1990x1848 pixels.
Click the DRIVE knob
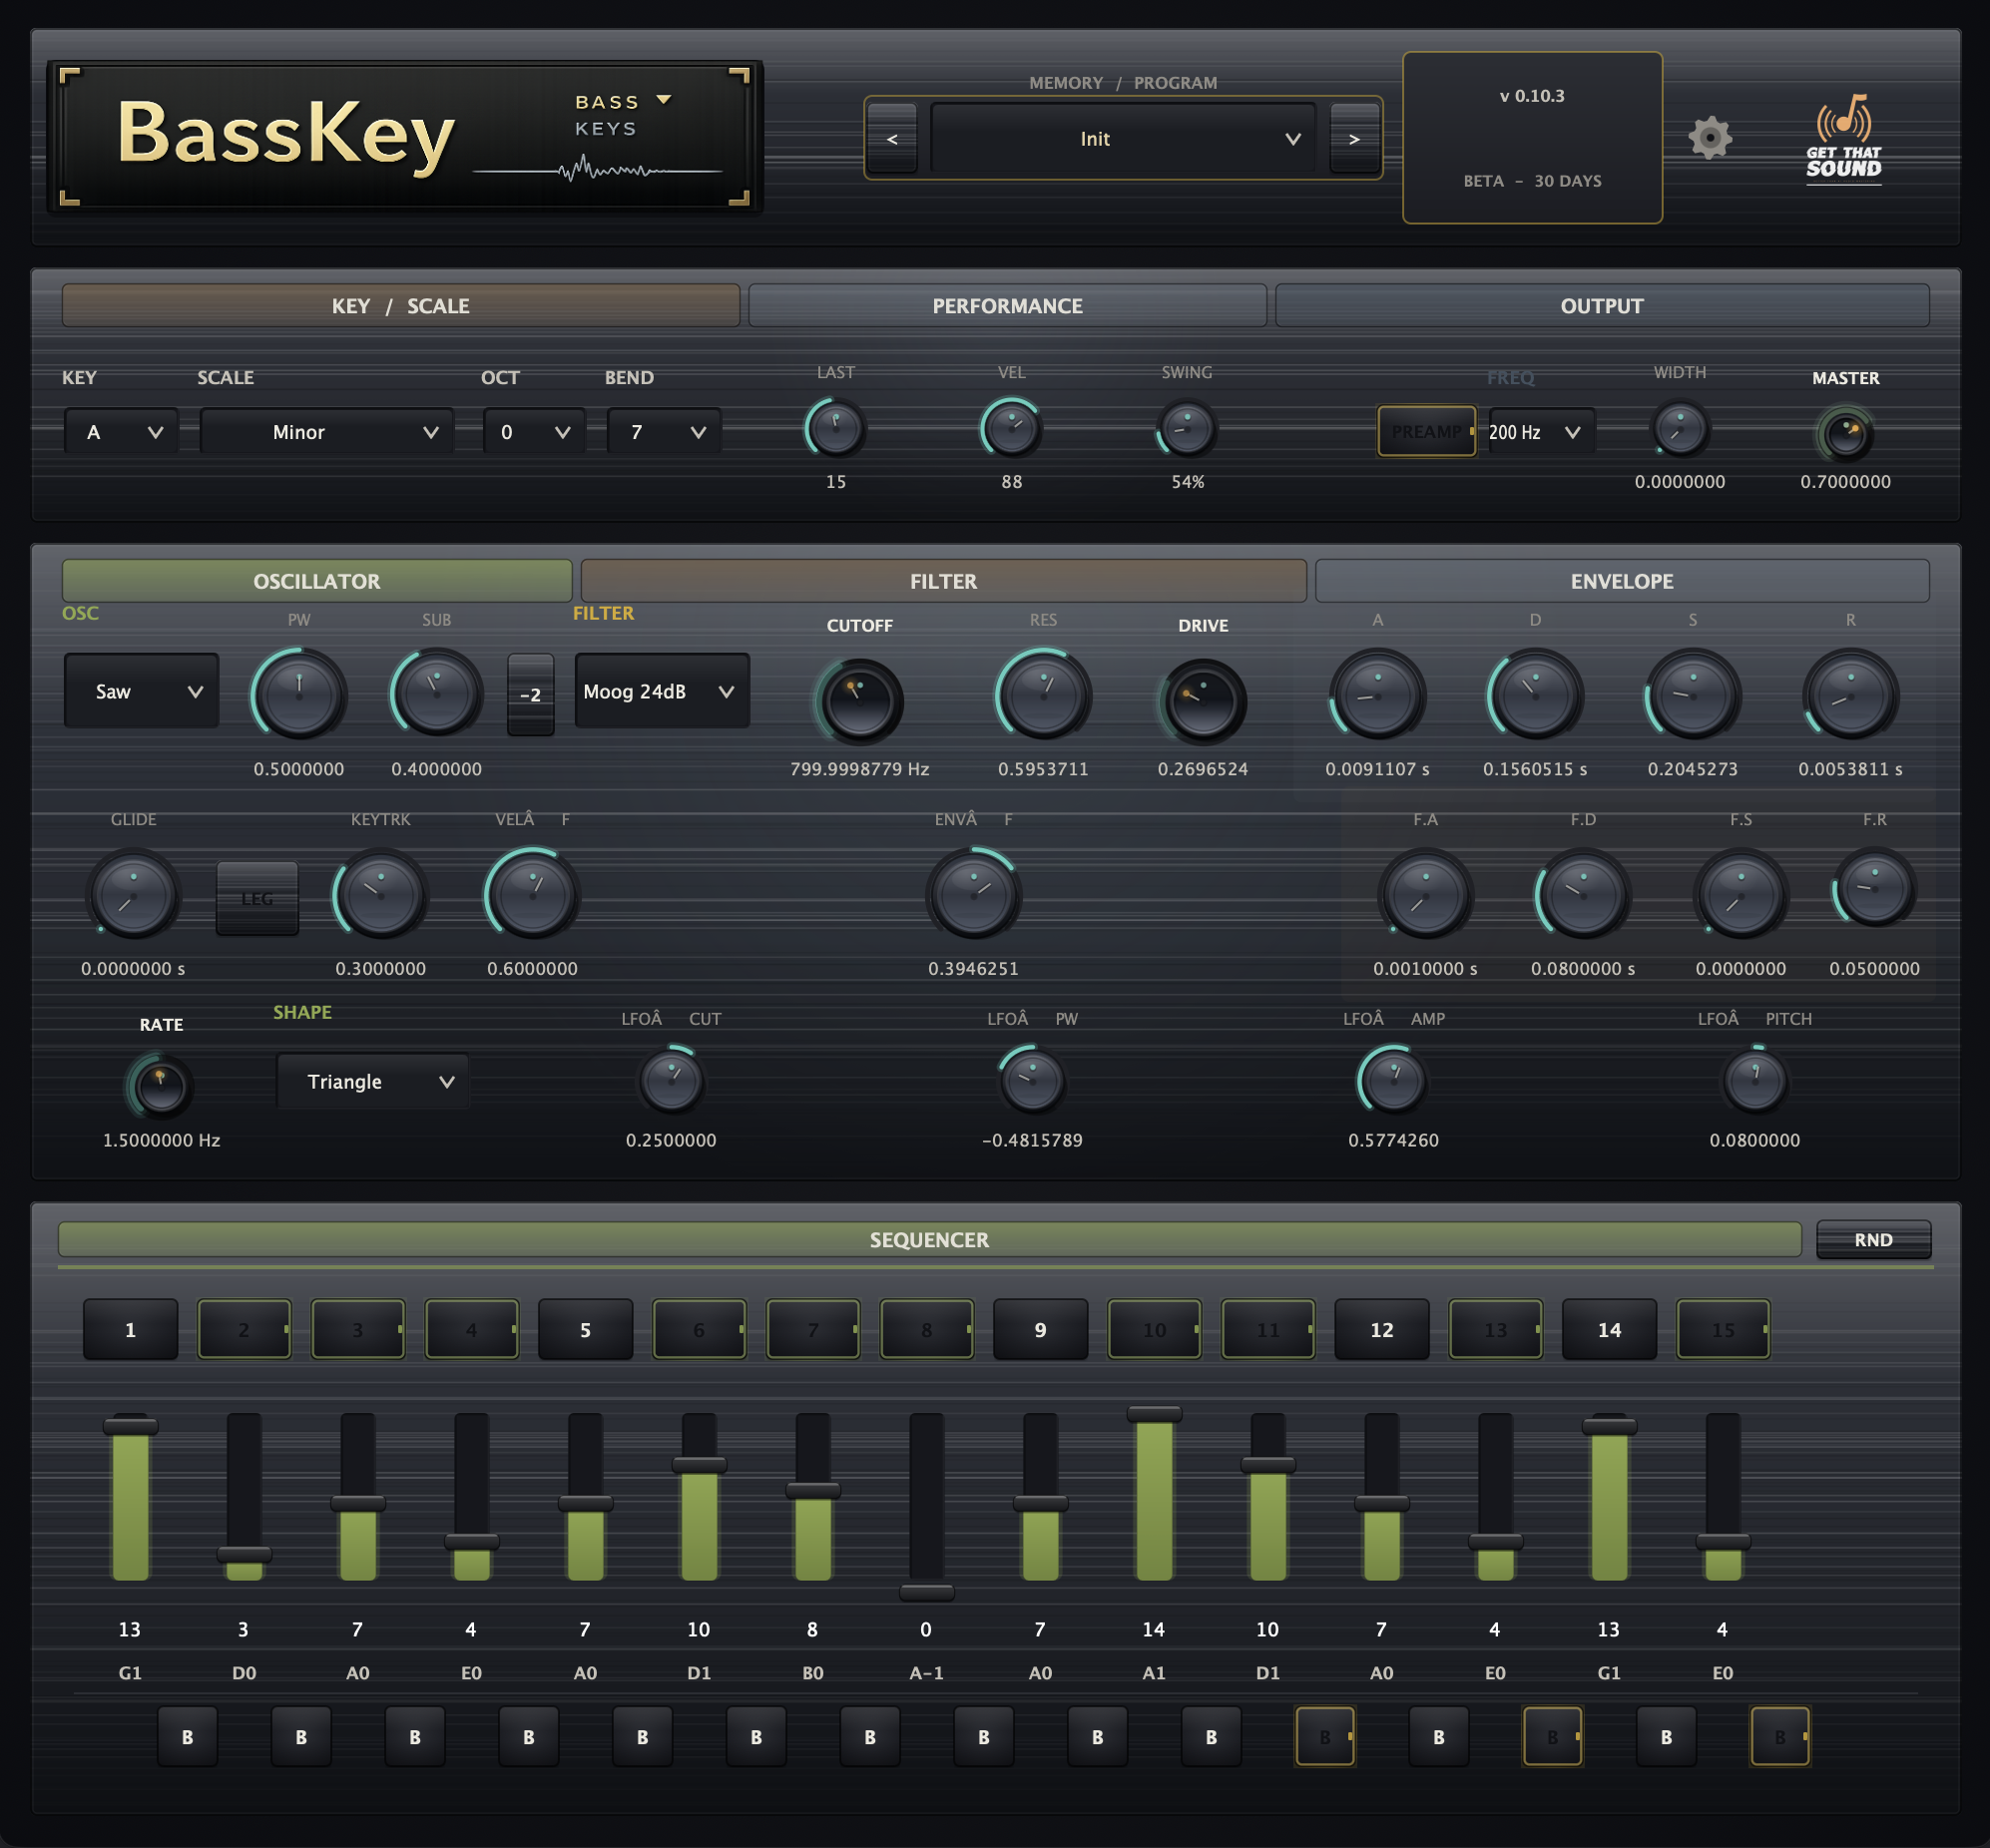(x=1203, y=701)
